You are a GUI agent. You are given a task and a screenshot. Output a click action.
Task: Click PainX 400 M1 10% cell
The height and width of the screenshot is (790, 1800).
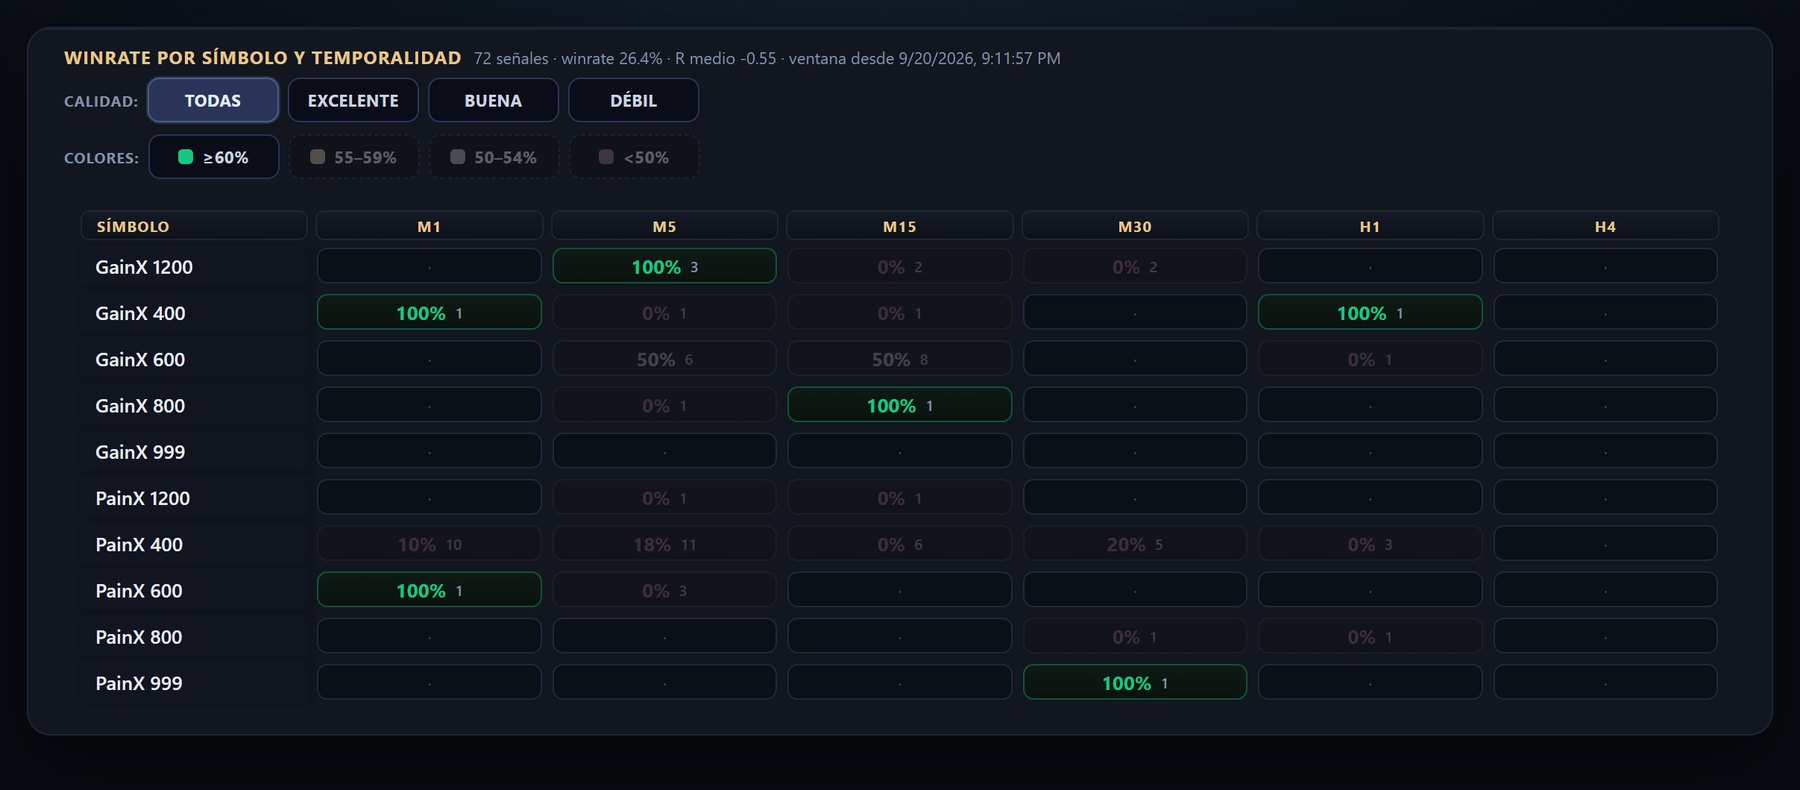click(429, 543)
